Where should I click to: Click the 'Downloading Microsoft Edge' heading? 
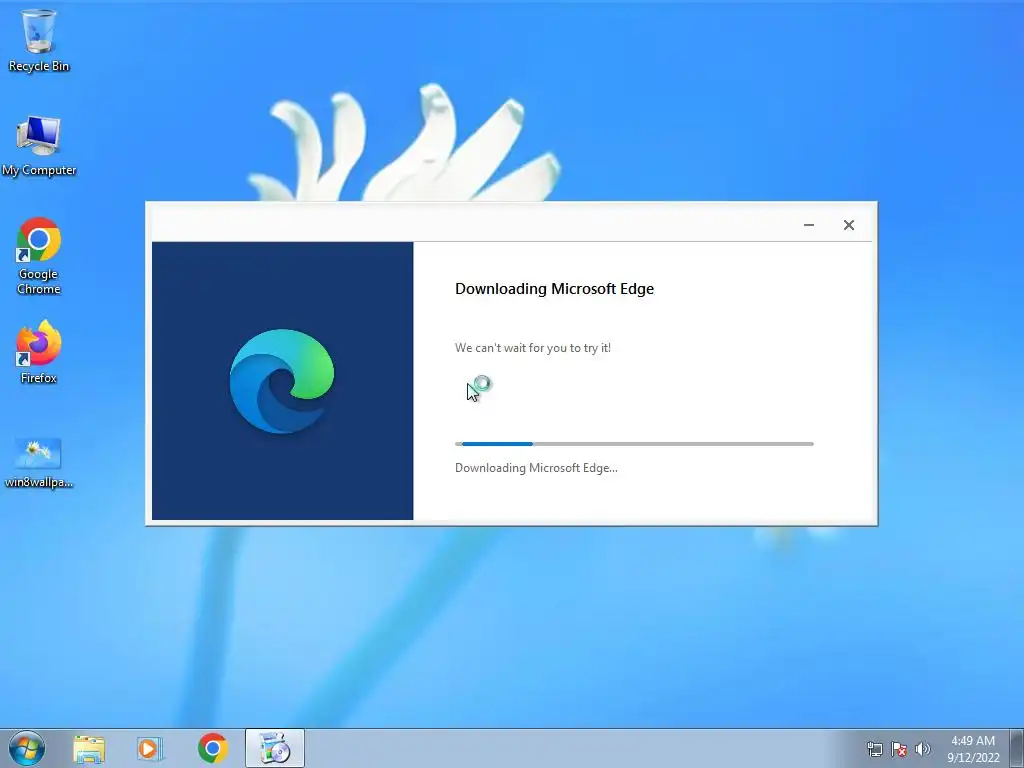coord(554,289)
